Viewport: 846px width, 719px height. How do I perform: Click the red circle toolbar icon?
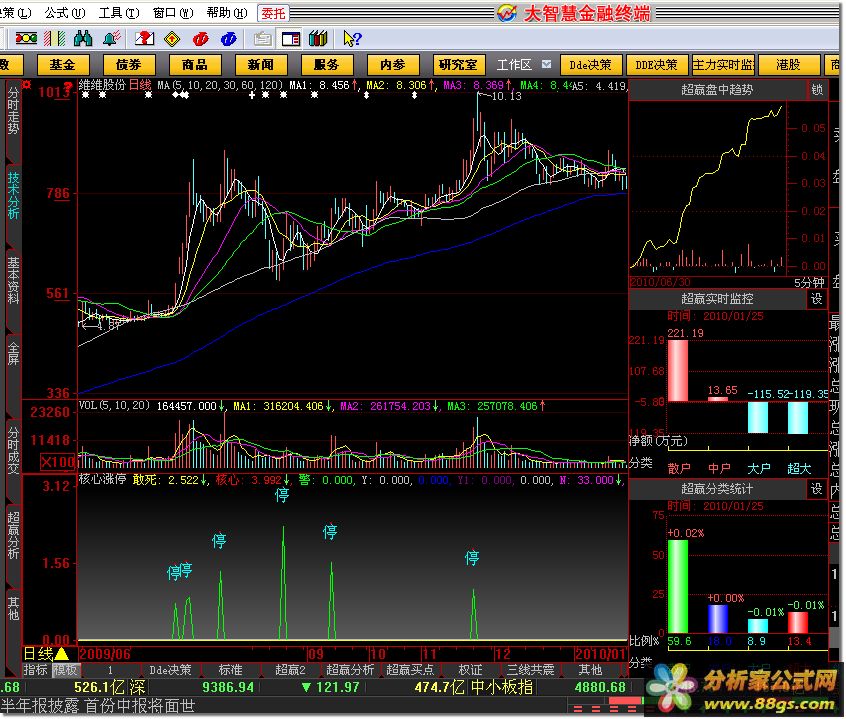(x=201, y=39)
